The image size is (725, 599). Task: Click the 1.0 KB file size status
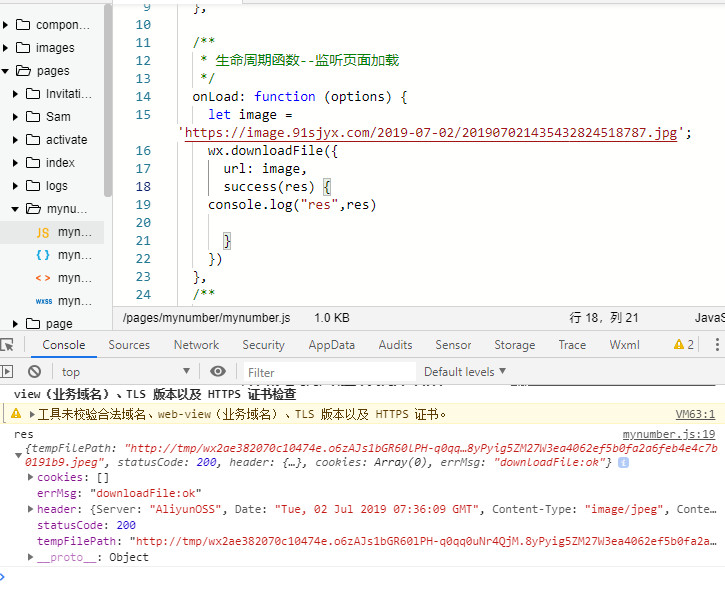[332, 318]
